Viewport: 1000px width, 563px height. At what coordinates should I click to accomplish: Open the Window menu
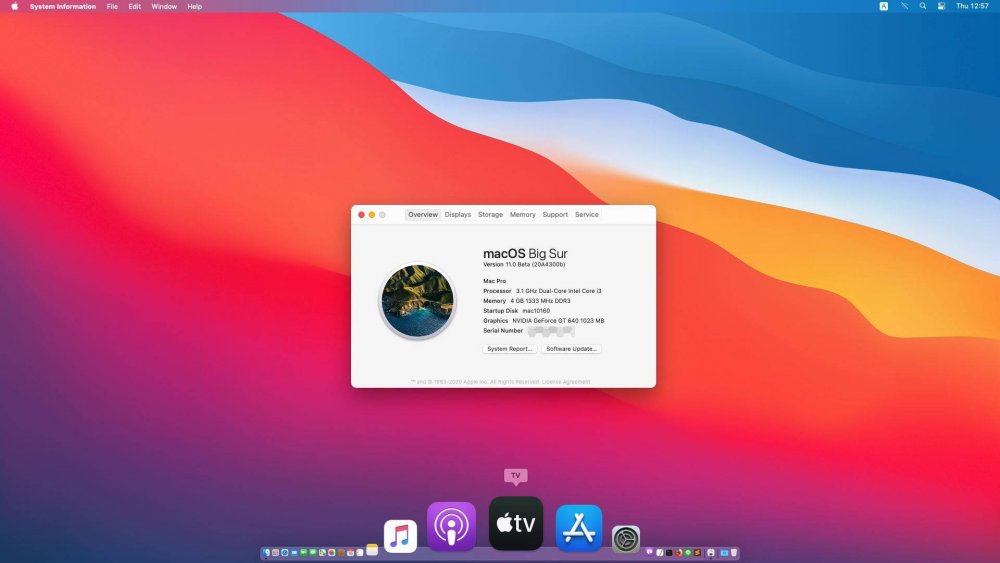click(x=164, y=6)
